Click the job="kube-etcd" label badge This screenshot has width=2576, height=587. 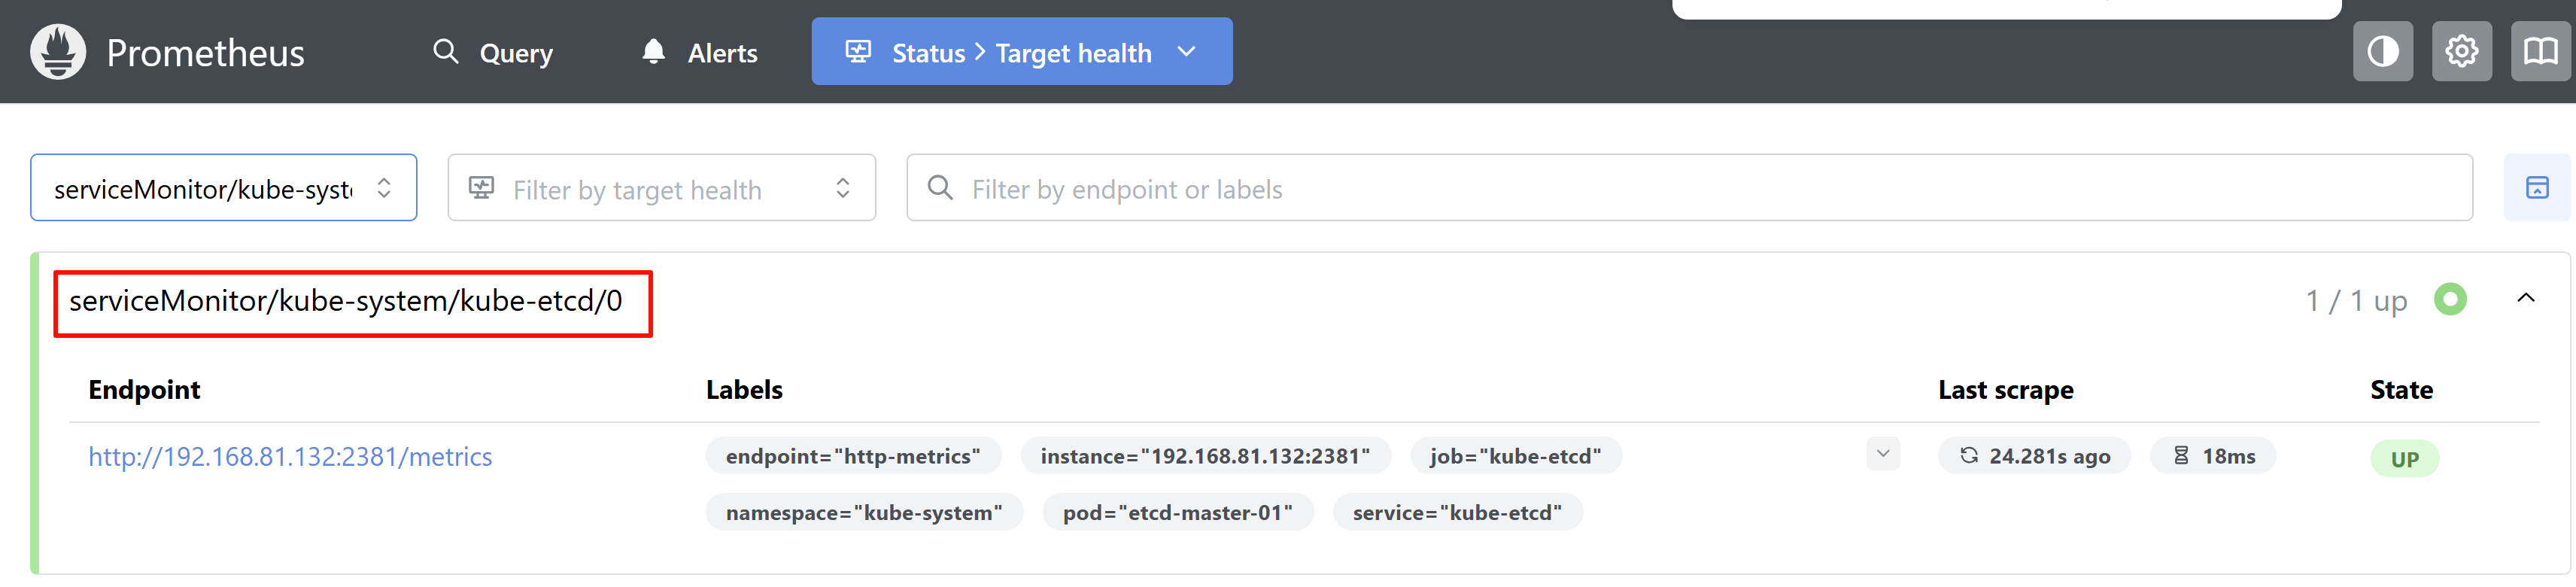coord(1515,457)
